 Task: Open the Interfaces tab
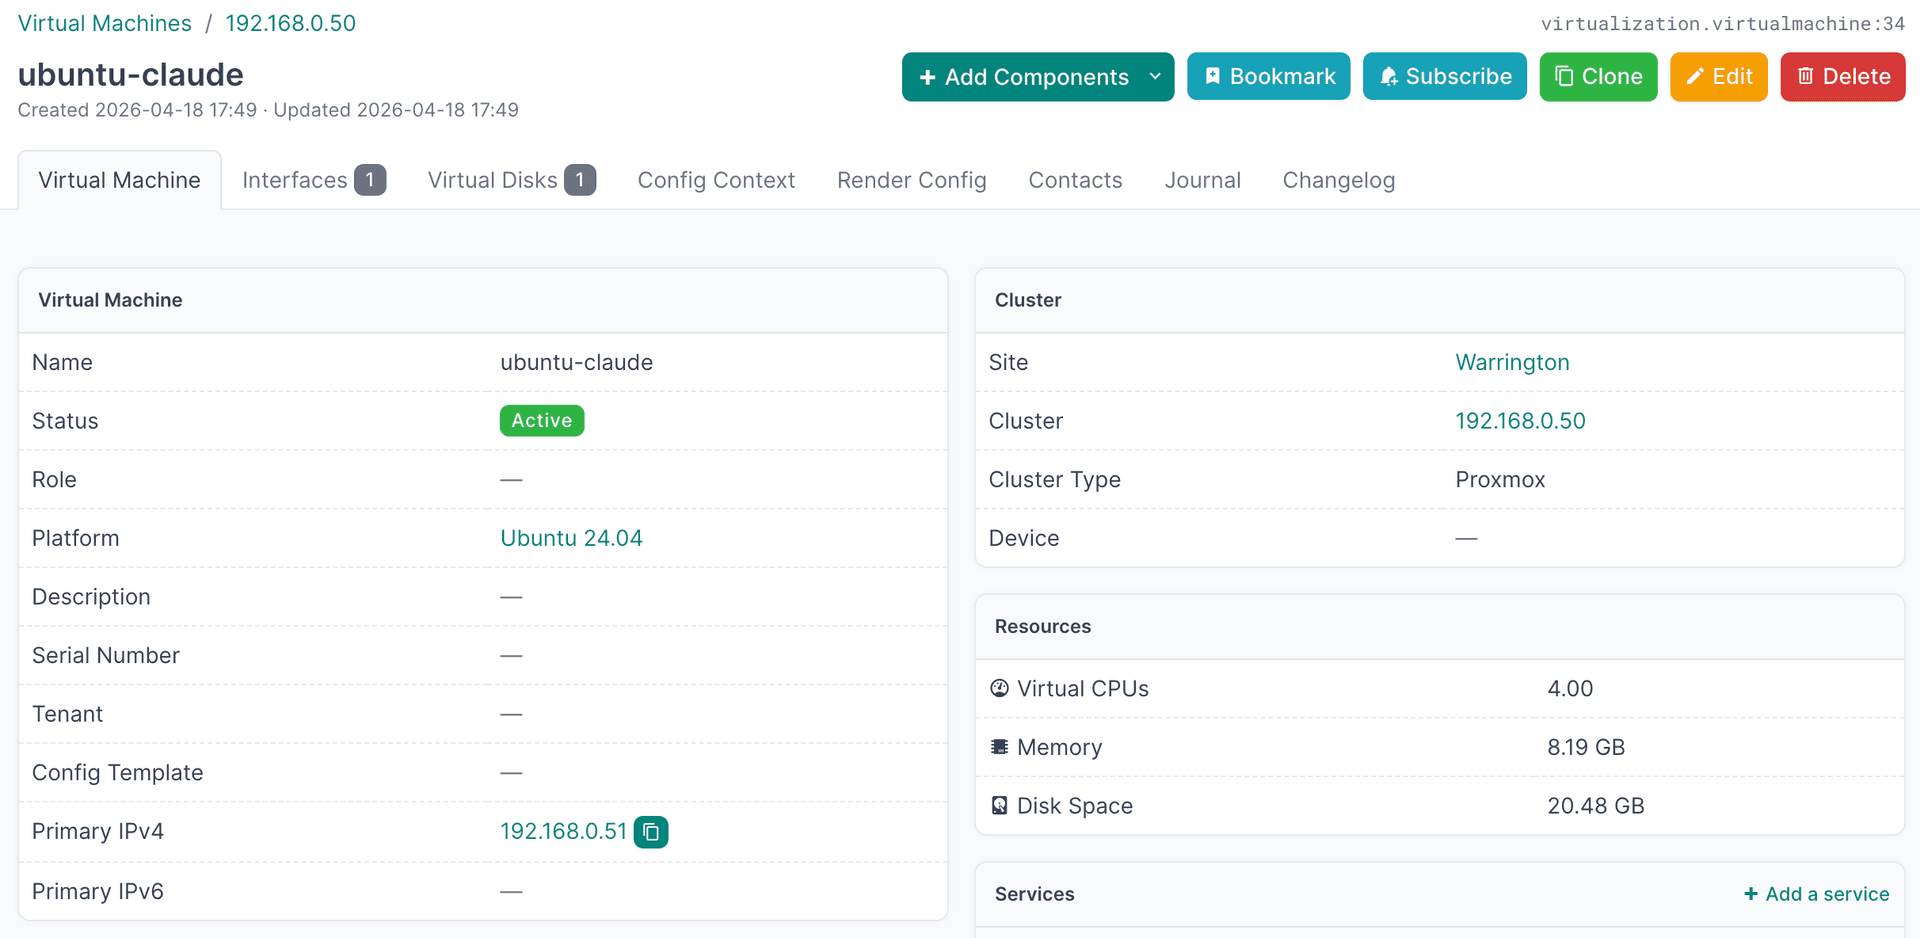coord(314,180)
